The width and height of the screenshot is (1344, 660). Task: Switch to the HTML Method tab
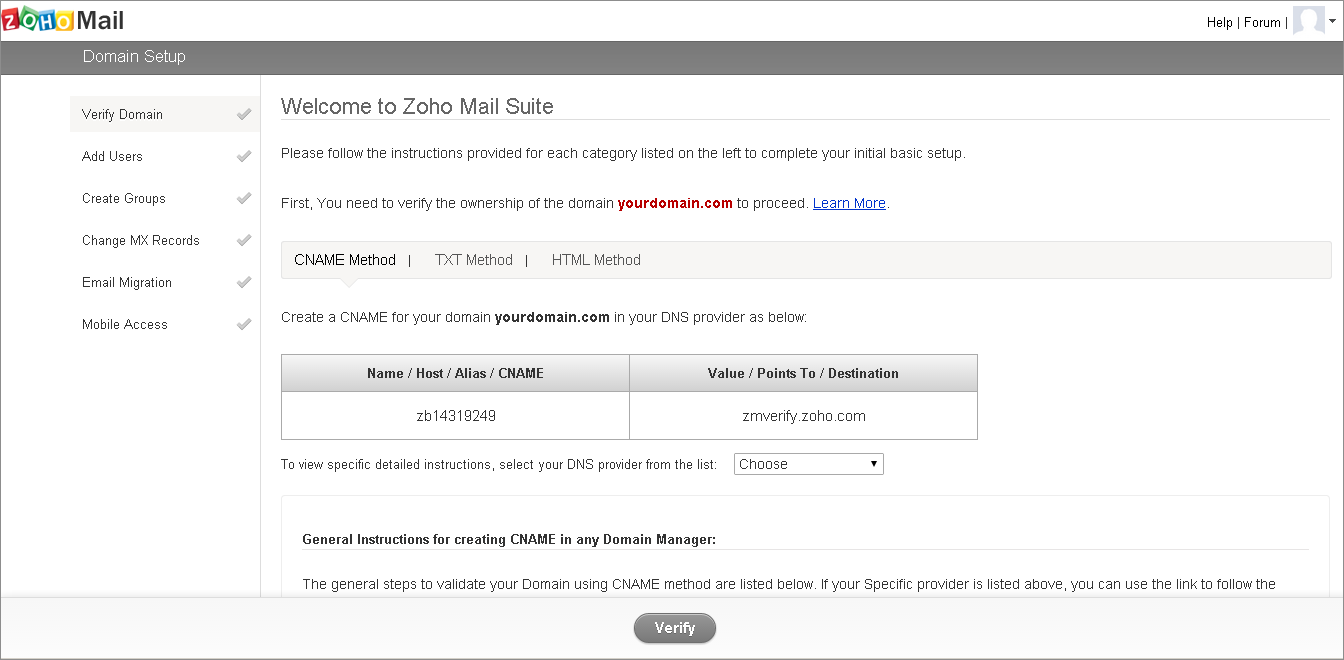595,260
